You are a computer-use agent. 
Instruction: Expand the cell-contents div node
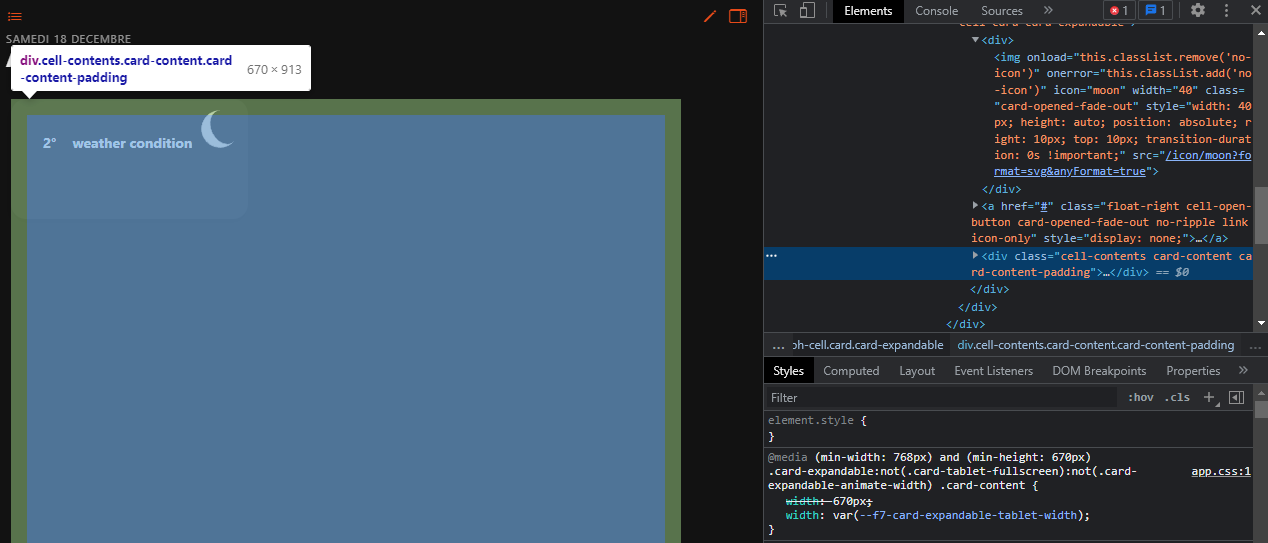tap(976, 256)
